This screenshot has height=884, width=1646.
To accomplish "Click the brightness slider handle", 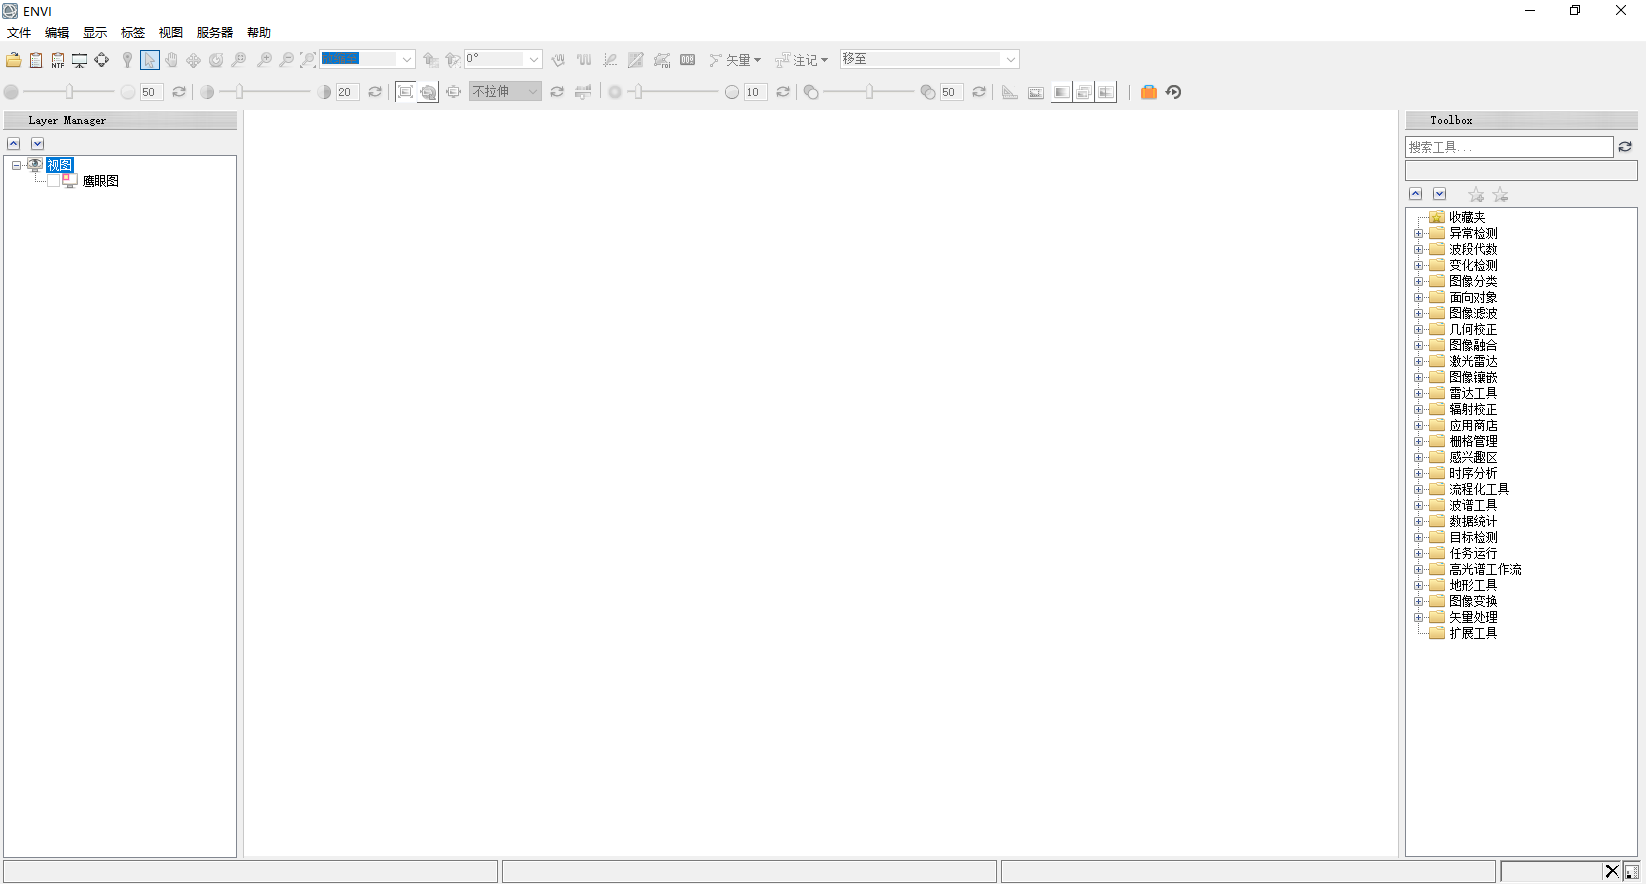I will pyautogui.click(x=69, y=92).
